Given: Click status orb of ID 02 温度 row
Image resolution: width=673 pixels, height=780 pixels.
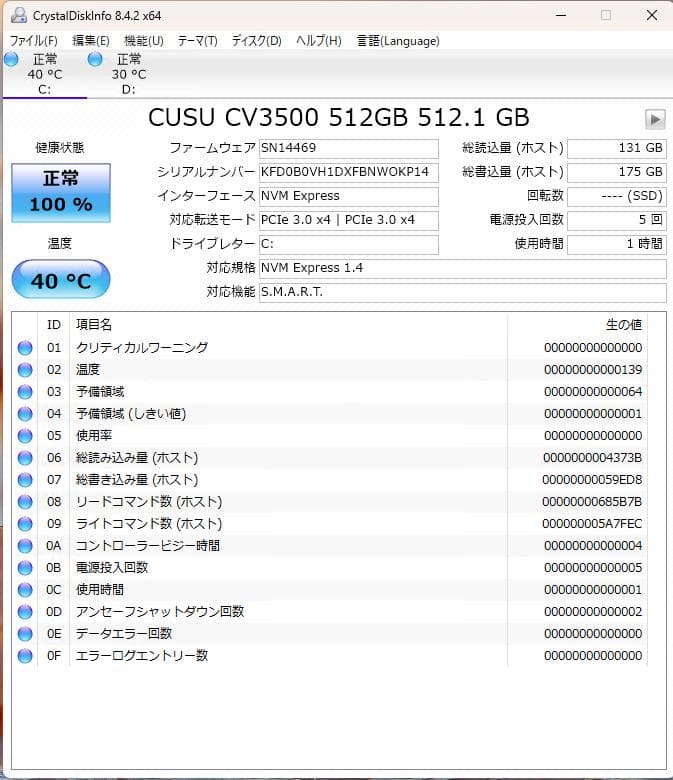Looking at the screenshot, I should click(x=25, y=370).
